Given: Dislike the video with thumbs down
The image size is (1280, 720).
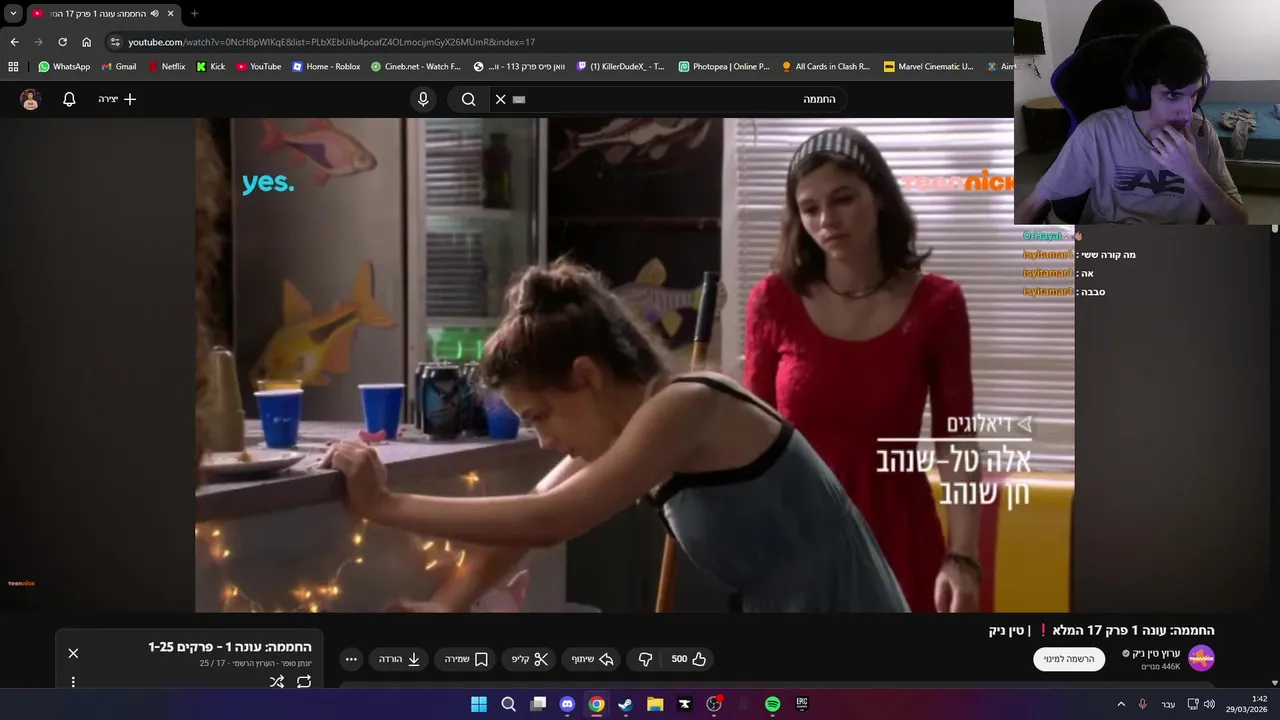Looking at the screenshot, I should pos(645,659).
